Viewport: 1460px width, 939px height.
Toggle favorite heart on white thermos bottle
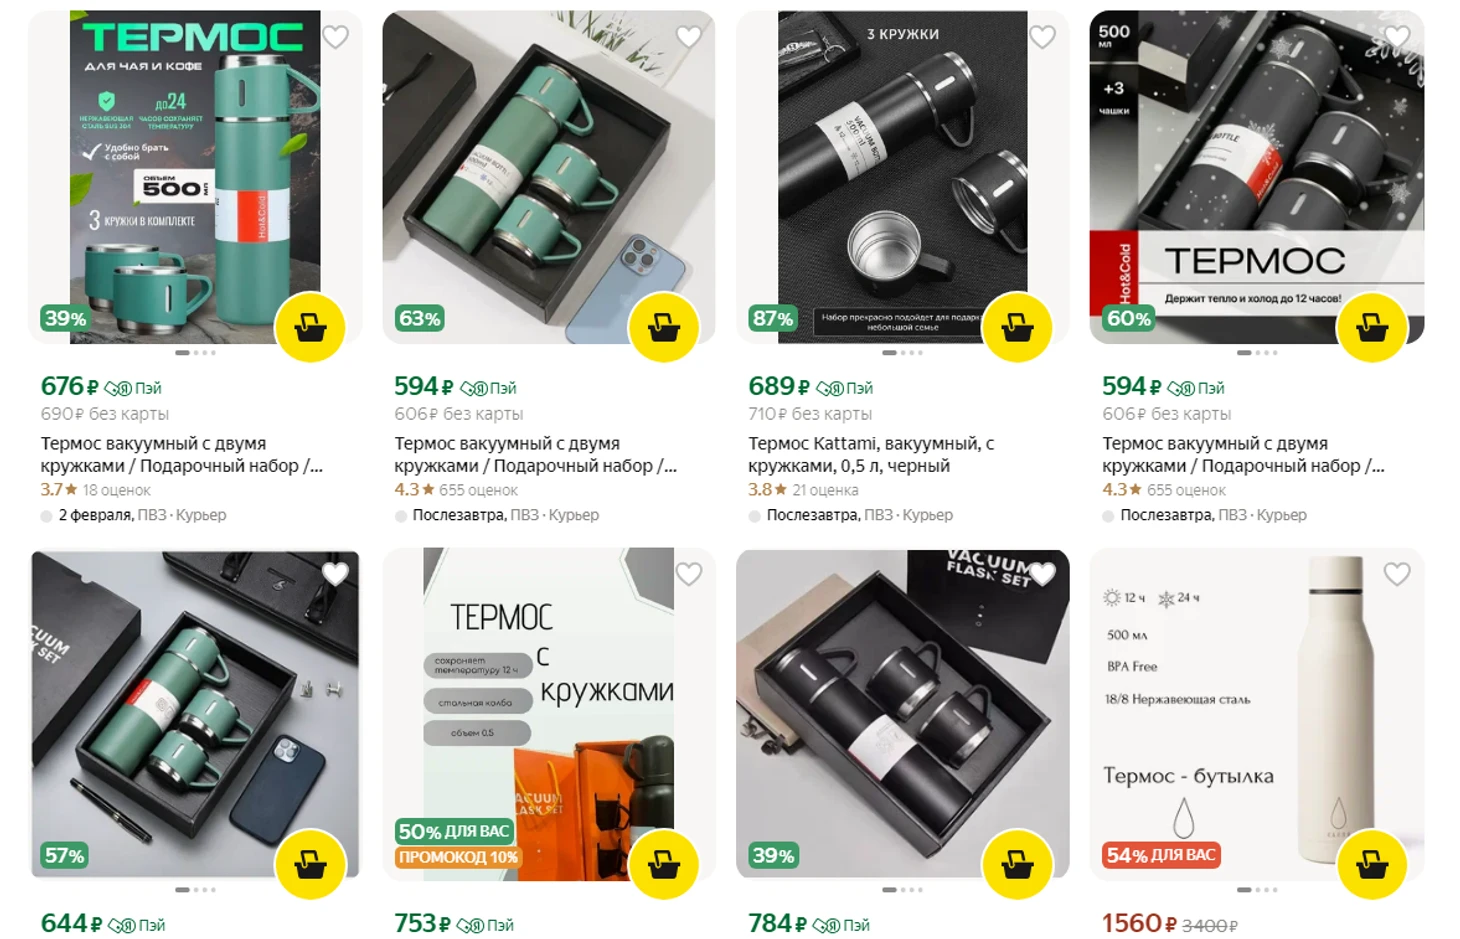coord(1397,574)
